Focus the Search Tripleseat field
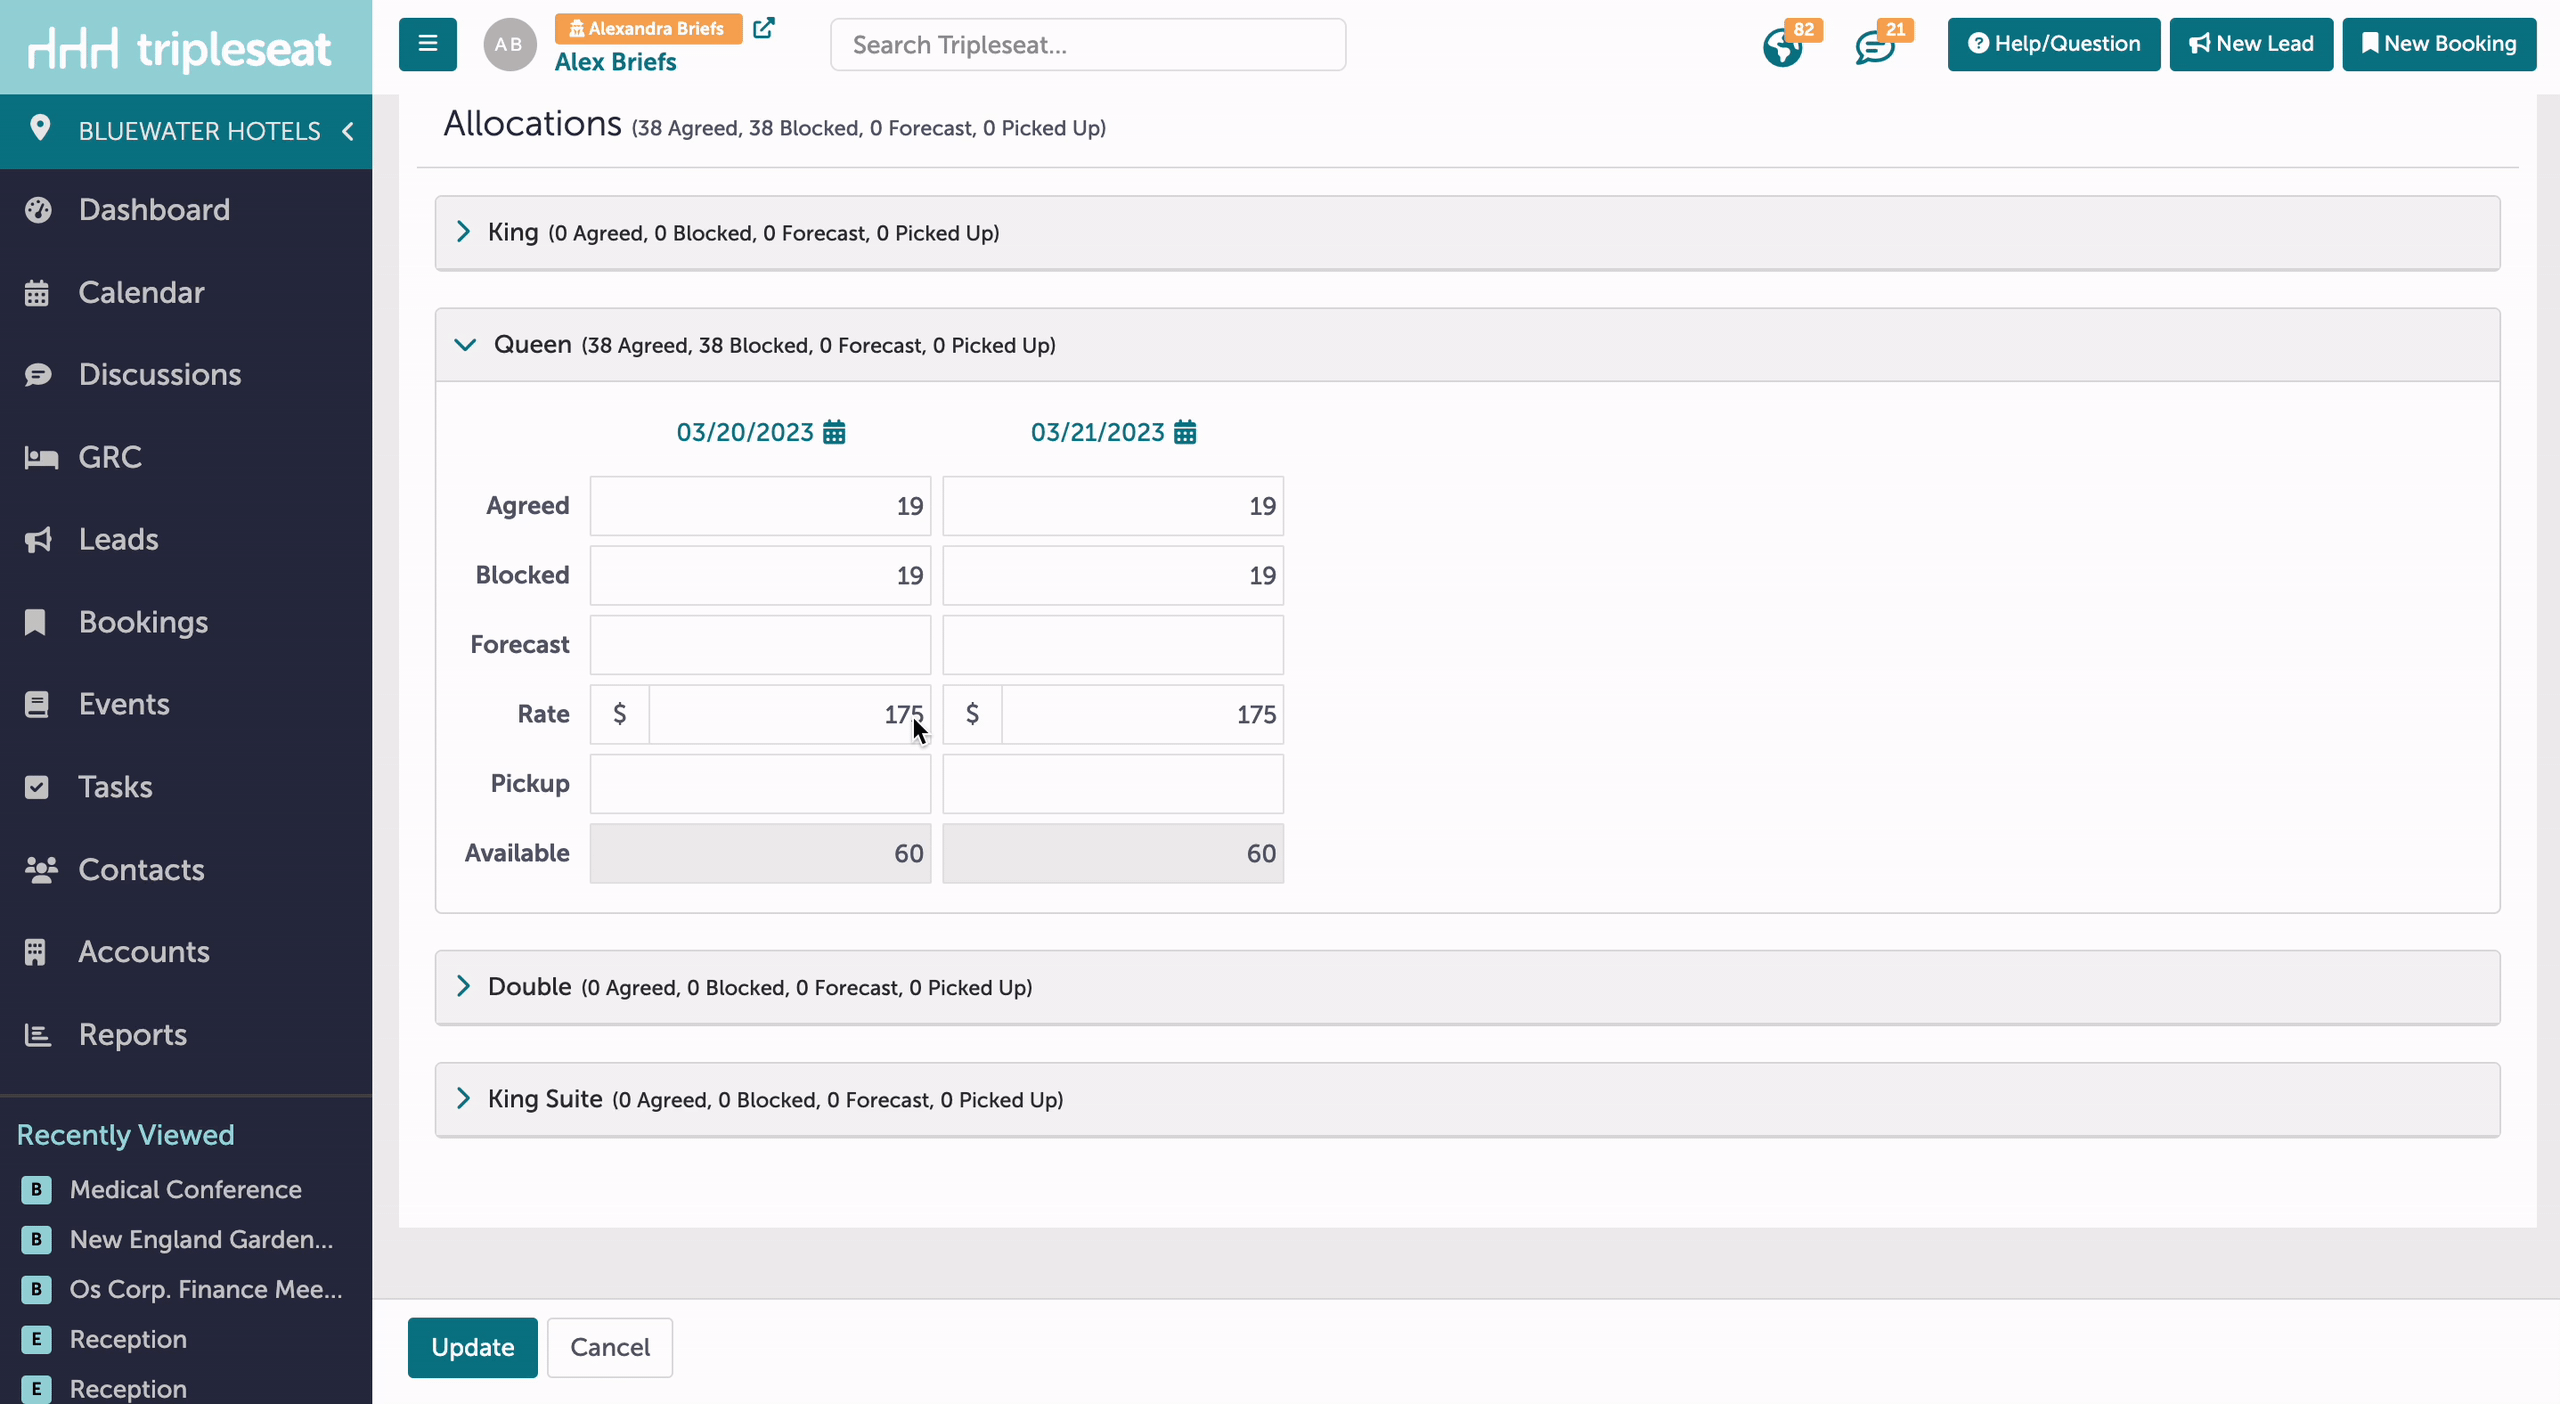 pyautogui.click(x=1088, y=45)
